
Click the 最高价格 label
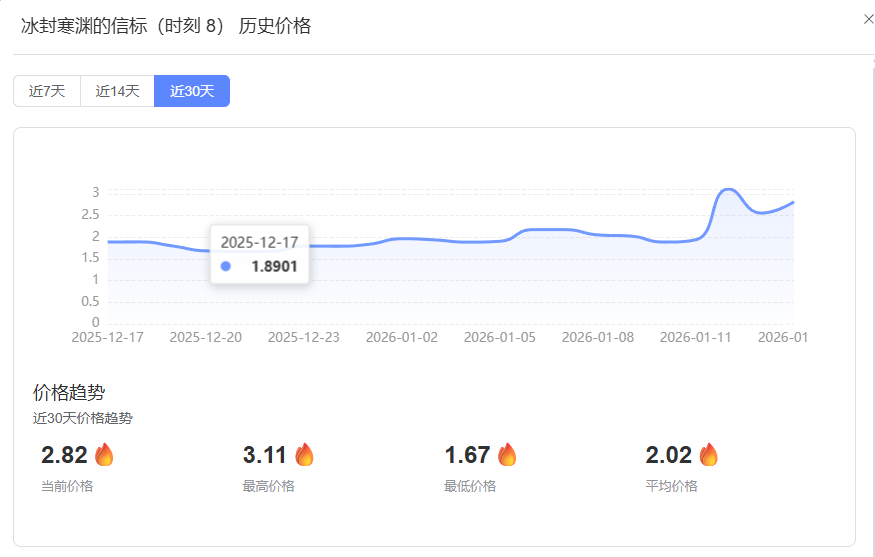pos(268,486)
